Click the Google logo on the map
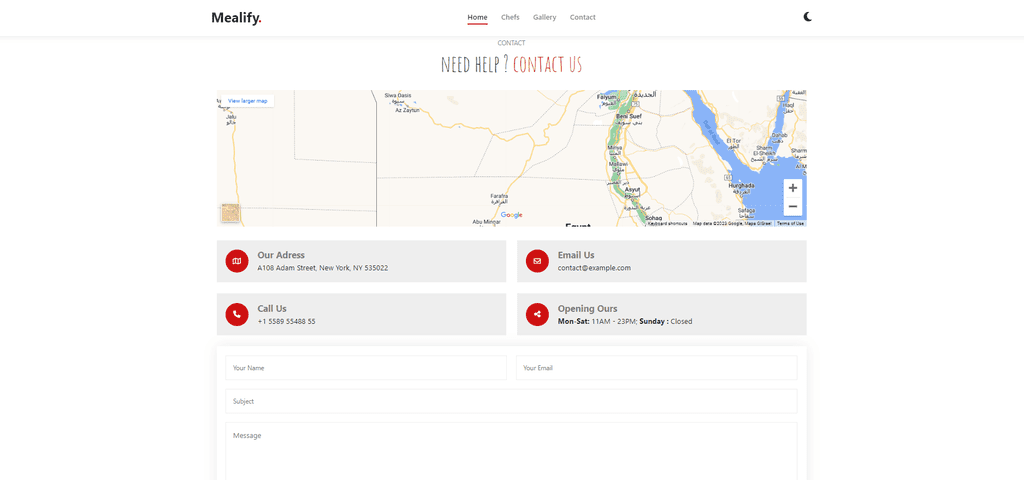This screenshot has width=1024, height=480. 512,215
